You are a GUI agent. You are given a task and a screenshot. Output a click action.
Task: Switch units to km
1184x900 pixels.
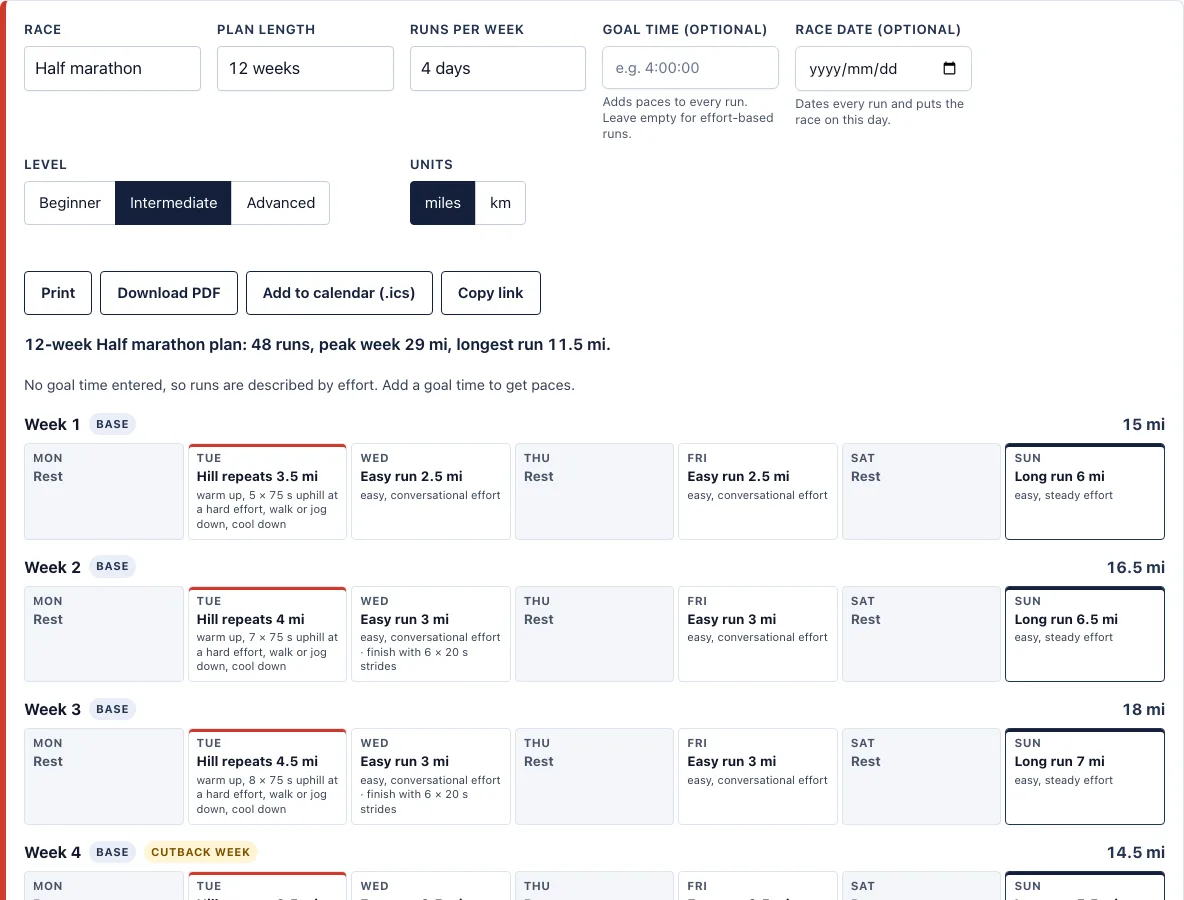point(500,203)
